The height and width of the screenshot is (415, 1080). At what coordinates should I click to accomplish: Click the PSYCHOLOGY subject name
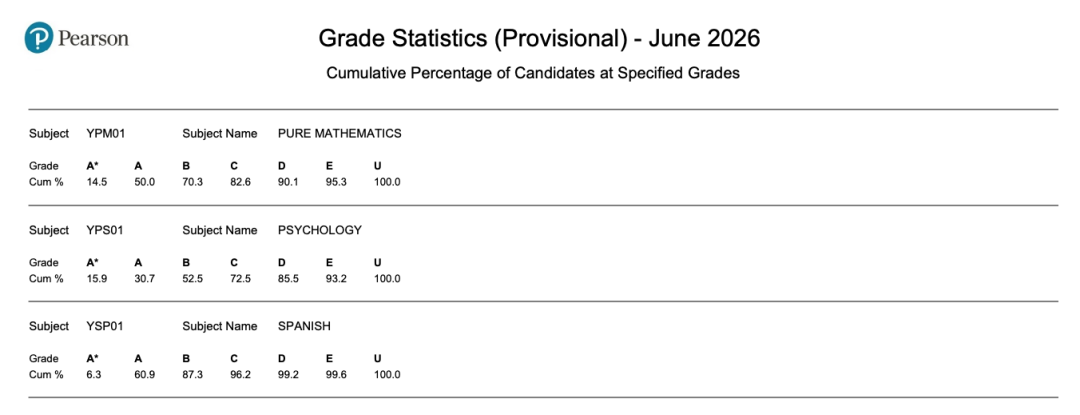pyautogui.click(x=320, y=230)
